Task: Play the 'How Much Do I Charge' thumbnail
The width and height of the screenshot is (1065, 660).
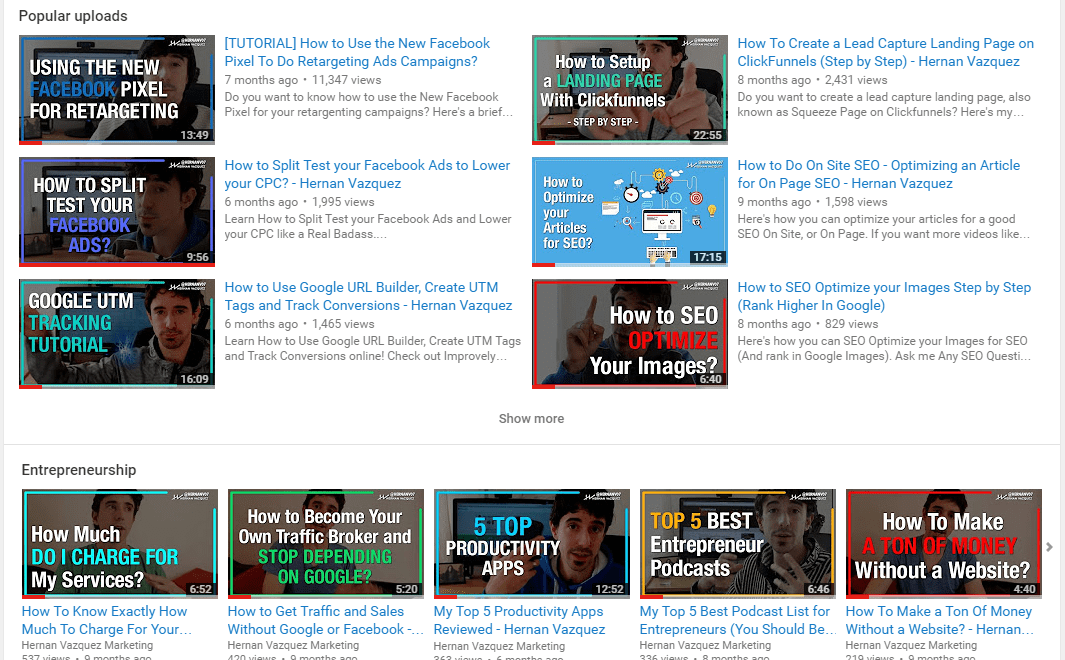Action: pos(120,544)
